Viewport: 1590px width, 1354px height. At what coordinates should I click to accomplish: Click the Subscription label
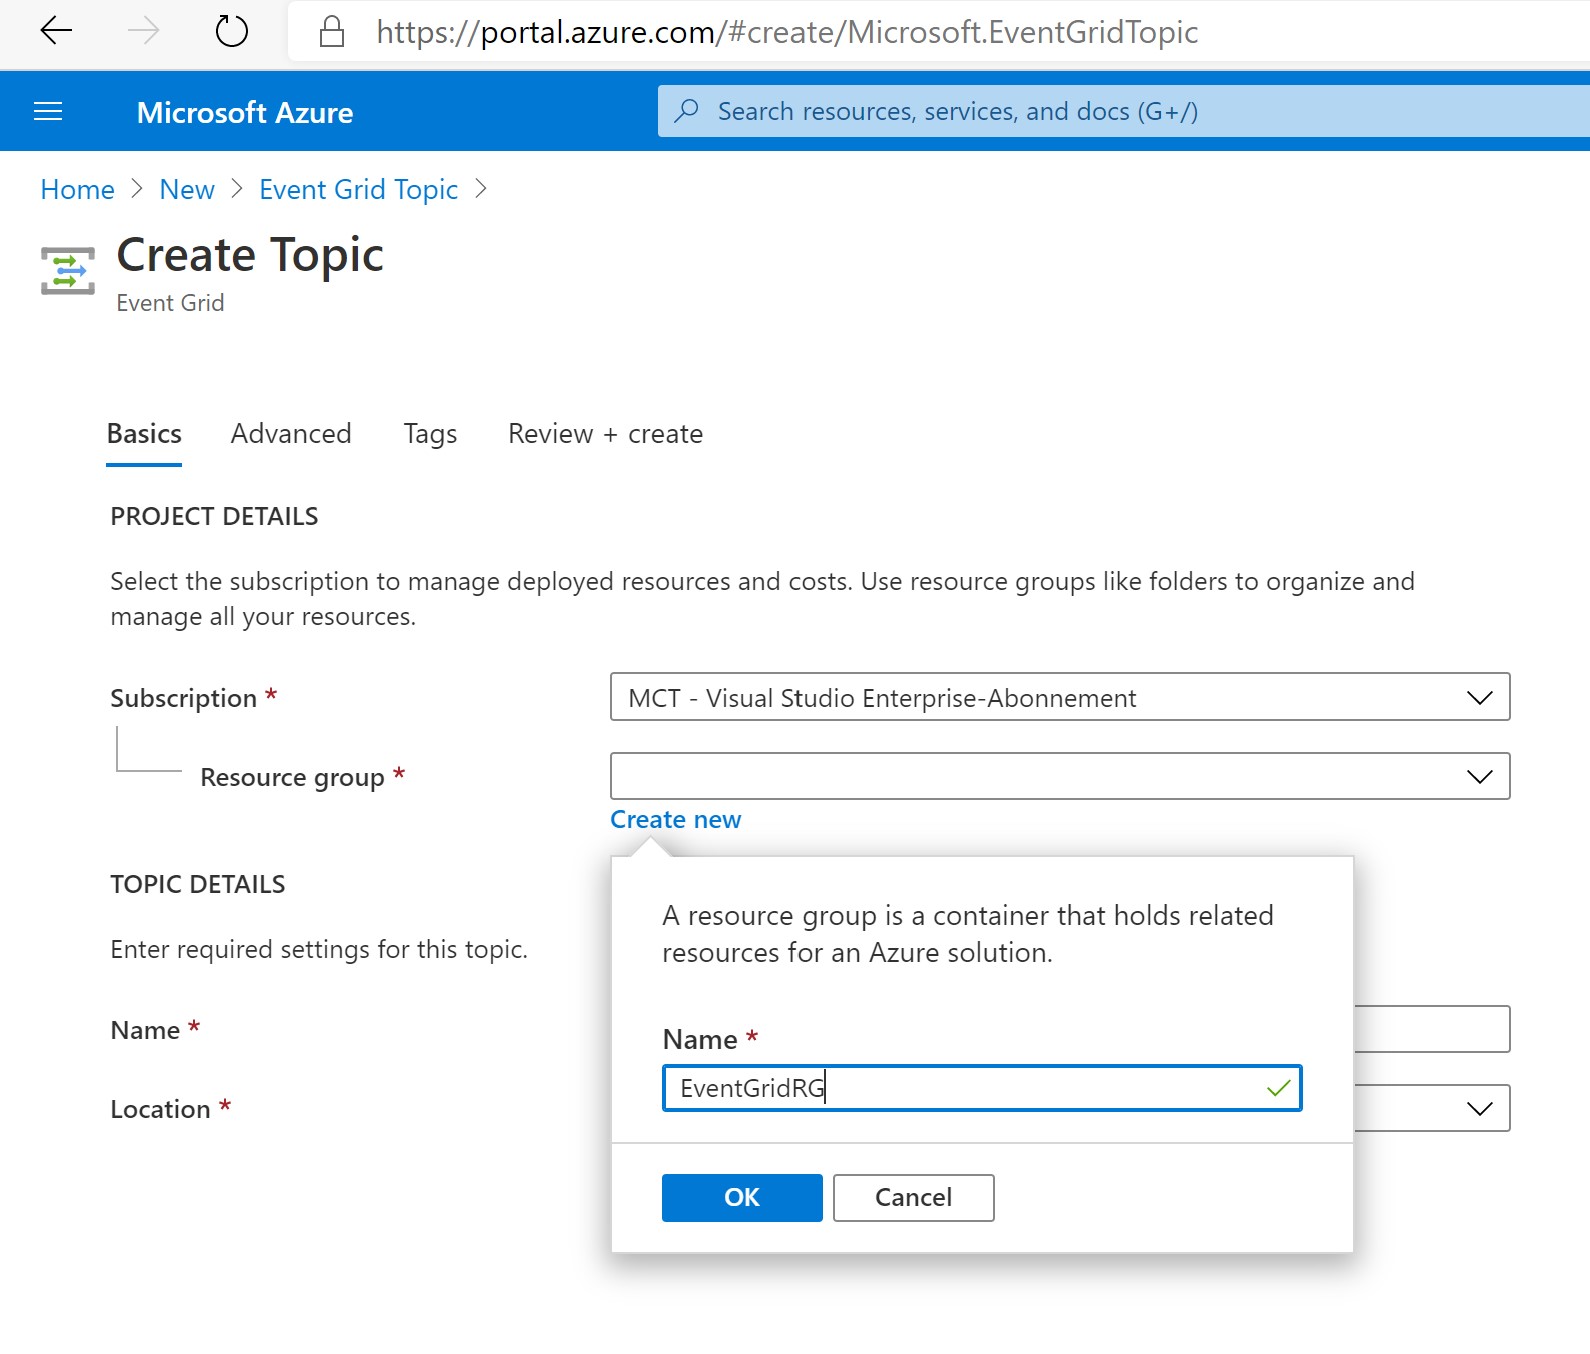click(184, 698)
